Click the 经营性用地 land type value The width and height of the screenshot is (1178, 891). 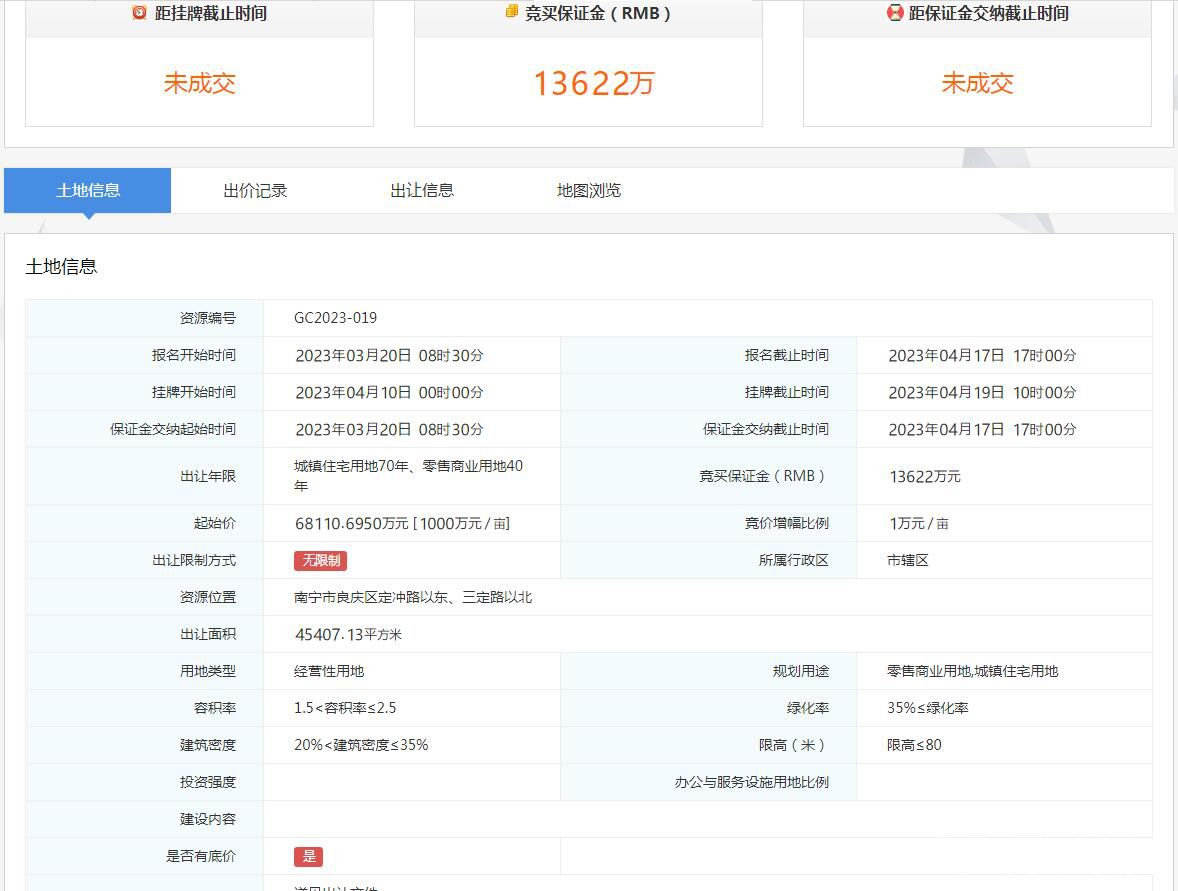tap(329, 672)
